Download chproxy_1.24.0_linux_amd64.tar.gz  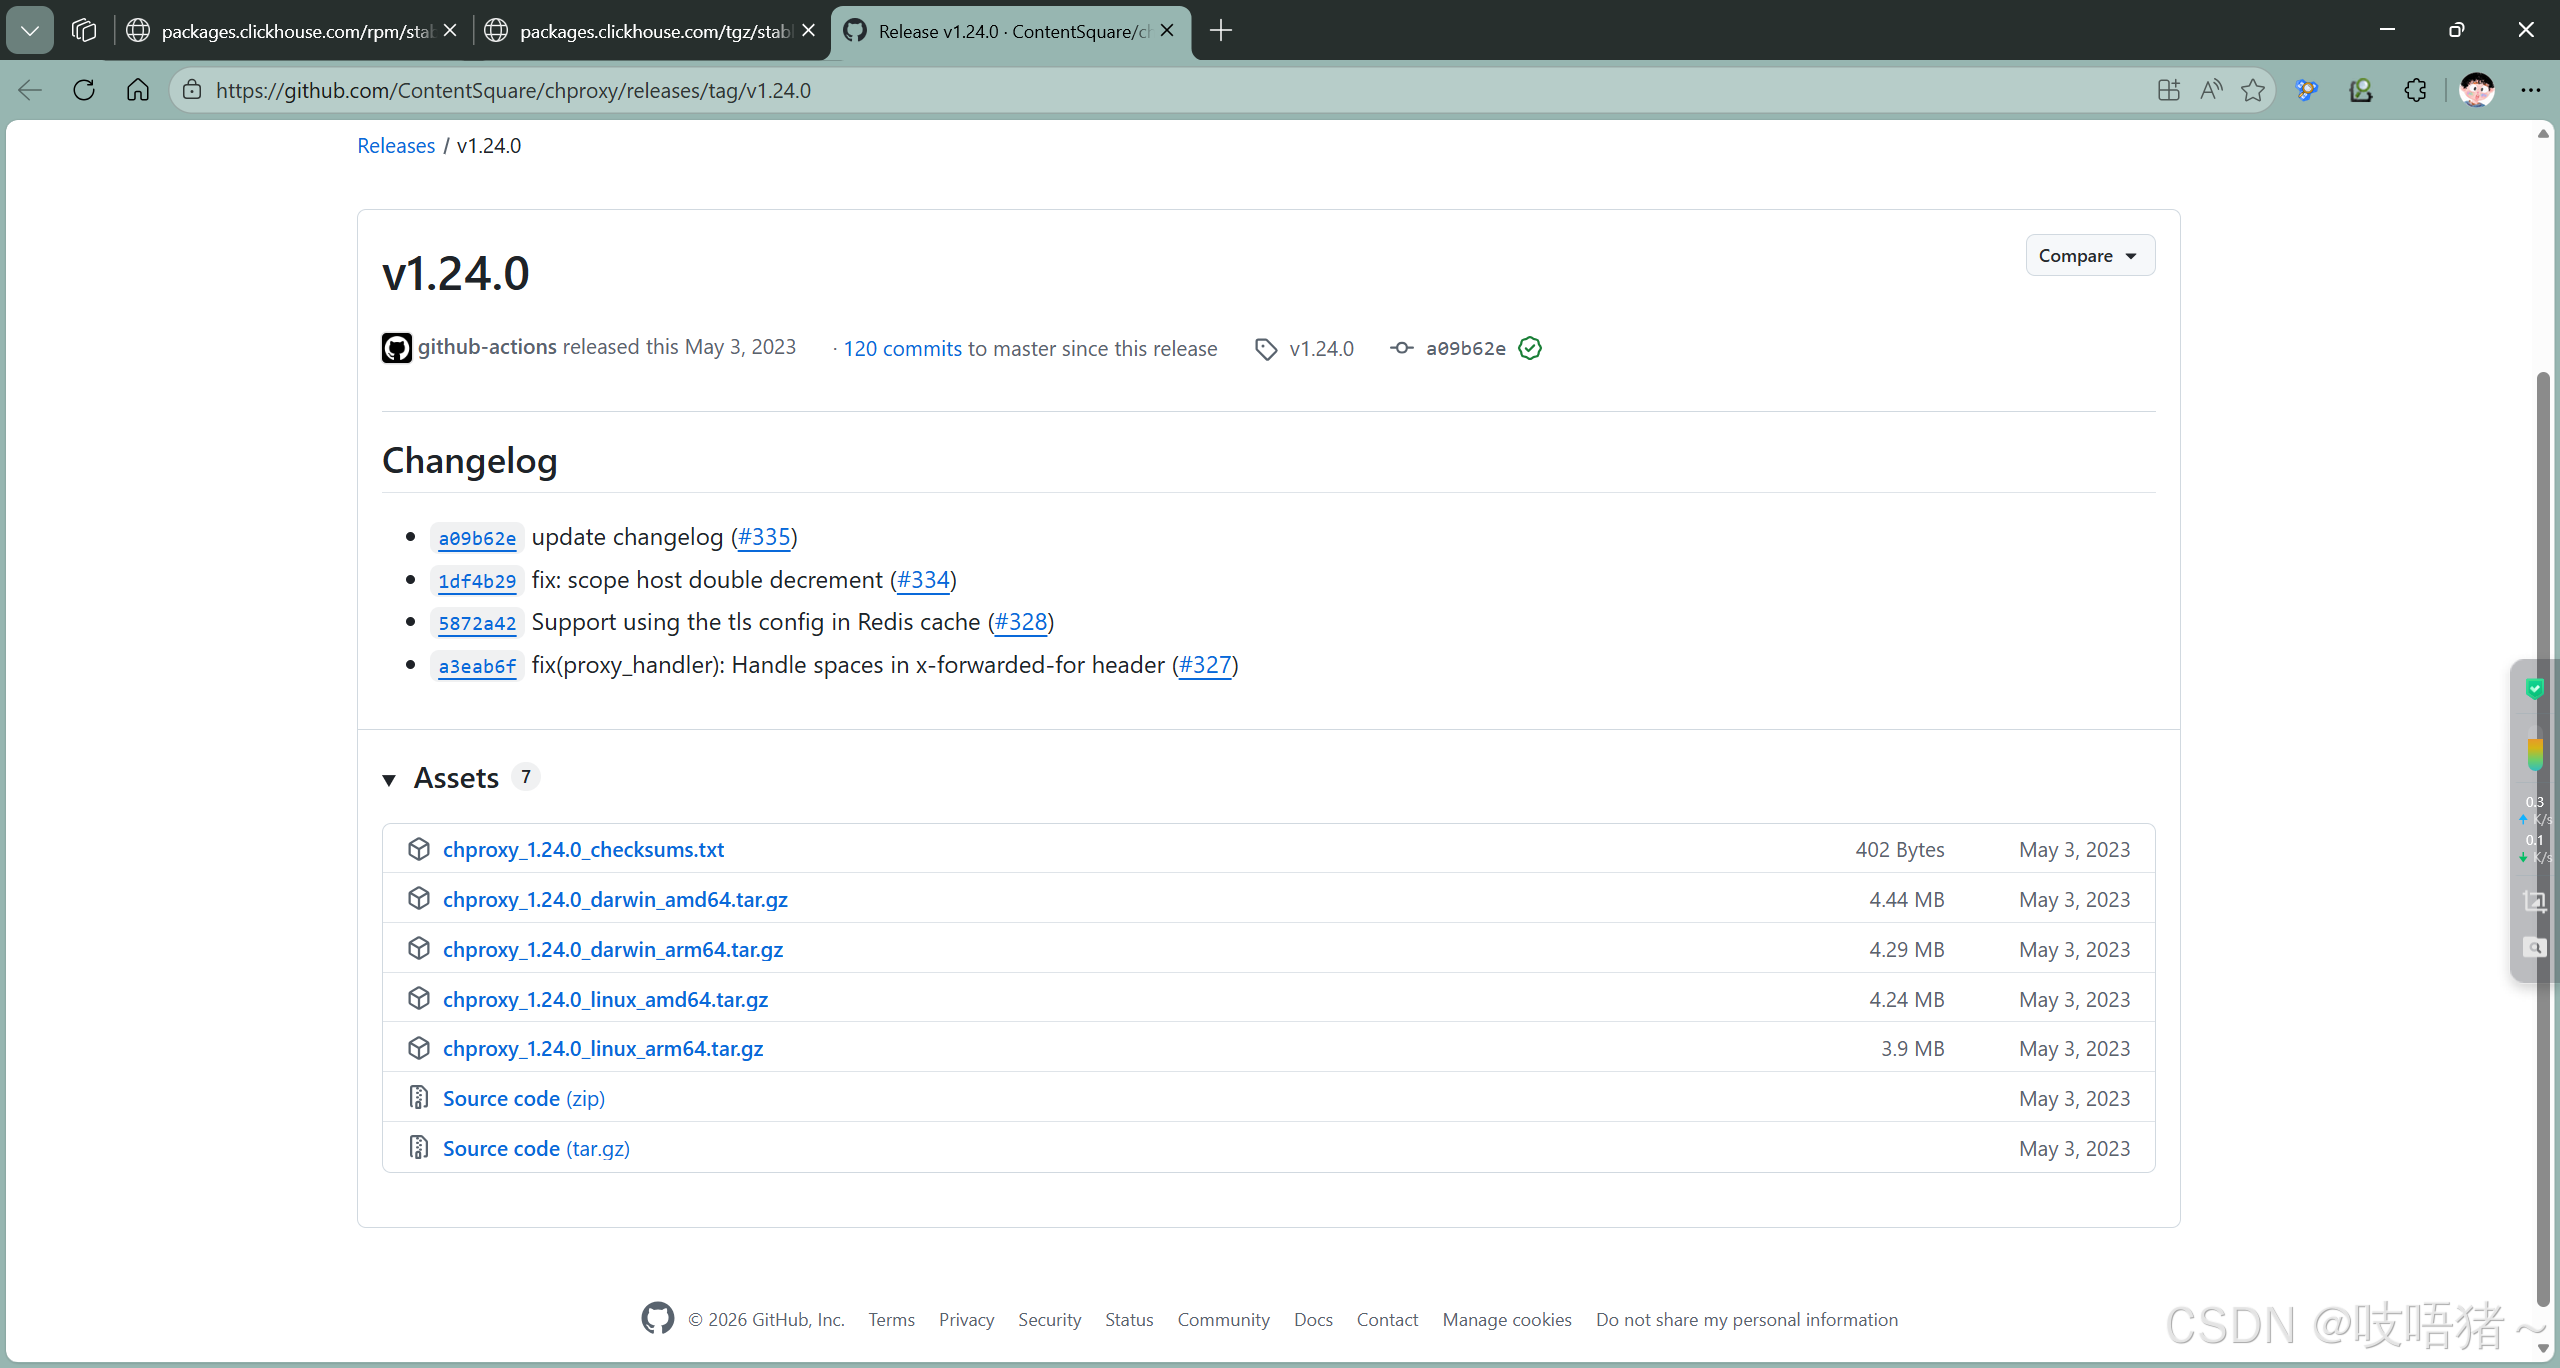point(605,999)
